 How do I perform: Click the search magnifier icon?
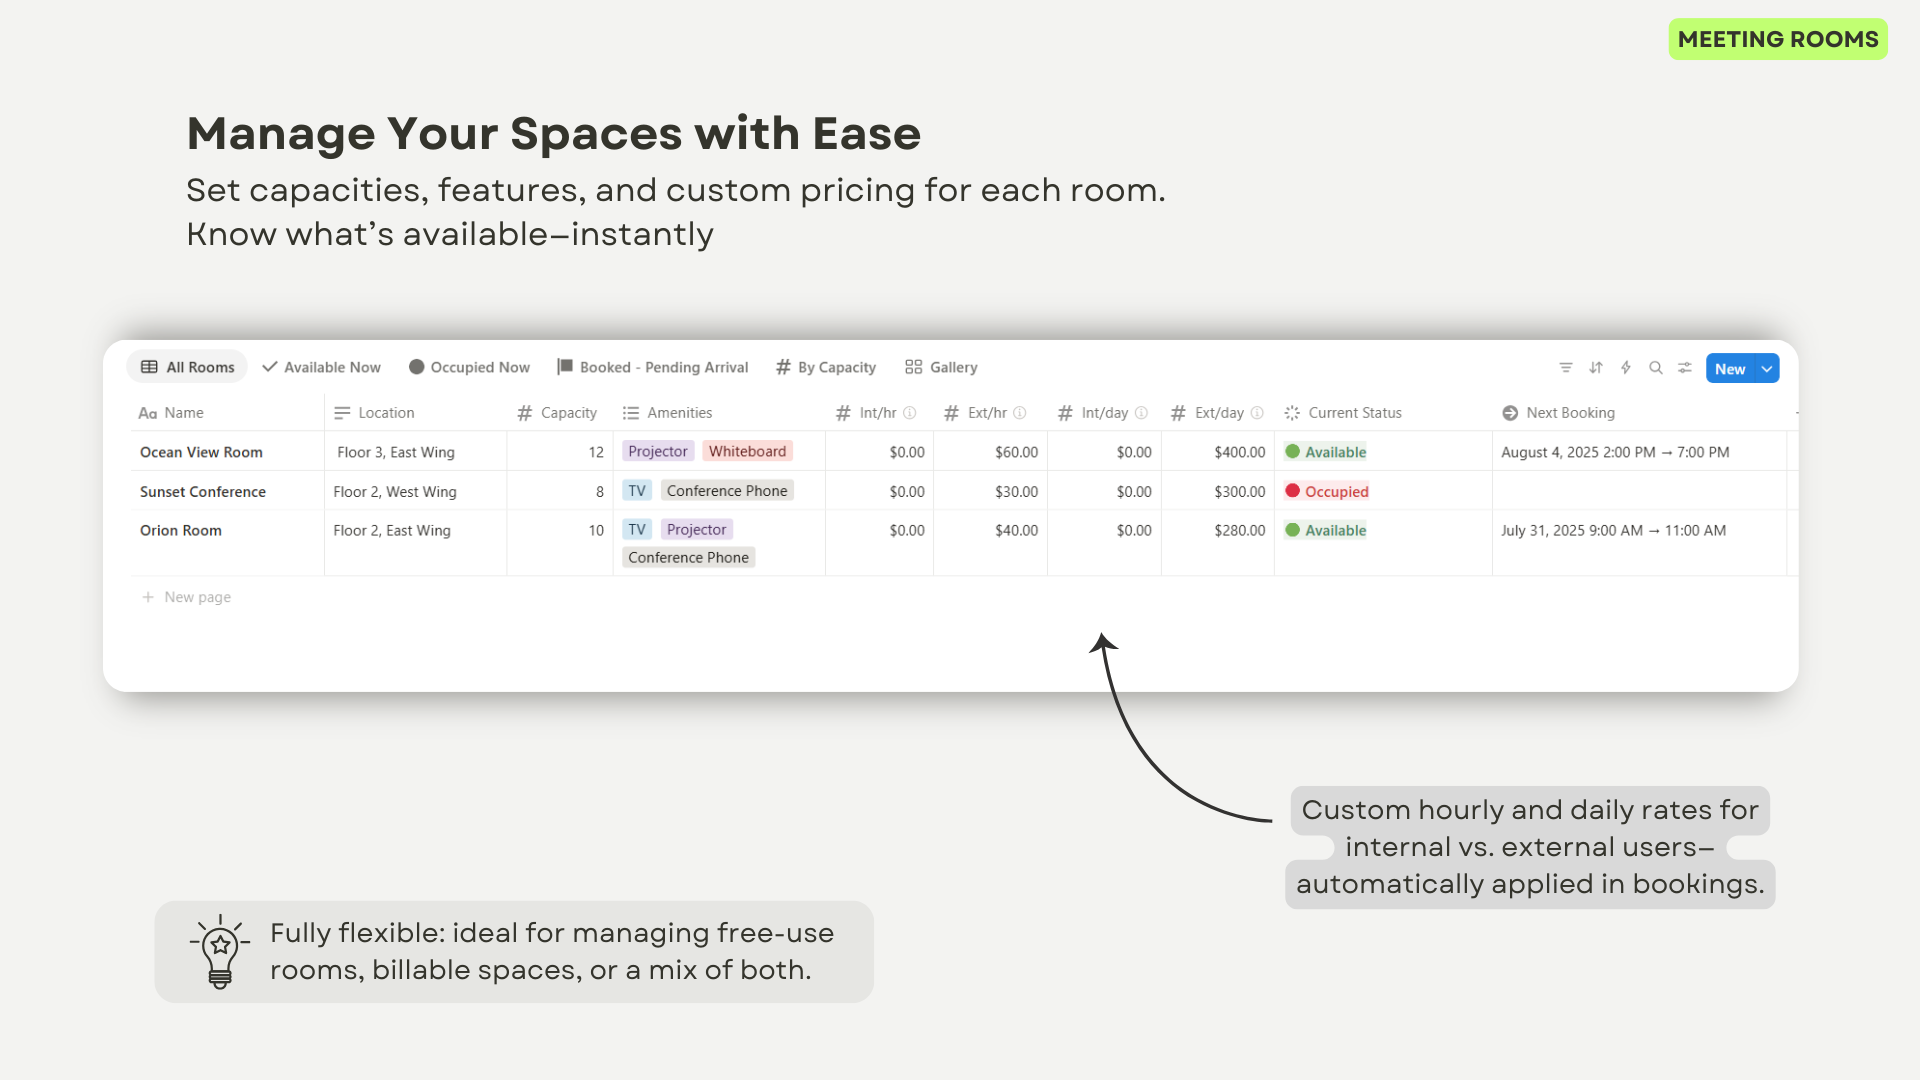[x=1656, y=368]
